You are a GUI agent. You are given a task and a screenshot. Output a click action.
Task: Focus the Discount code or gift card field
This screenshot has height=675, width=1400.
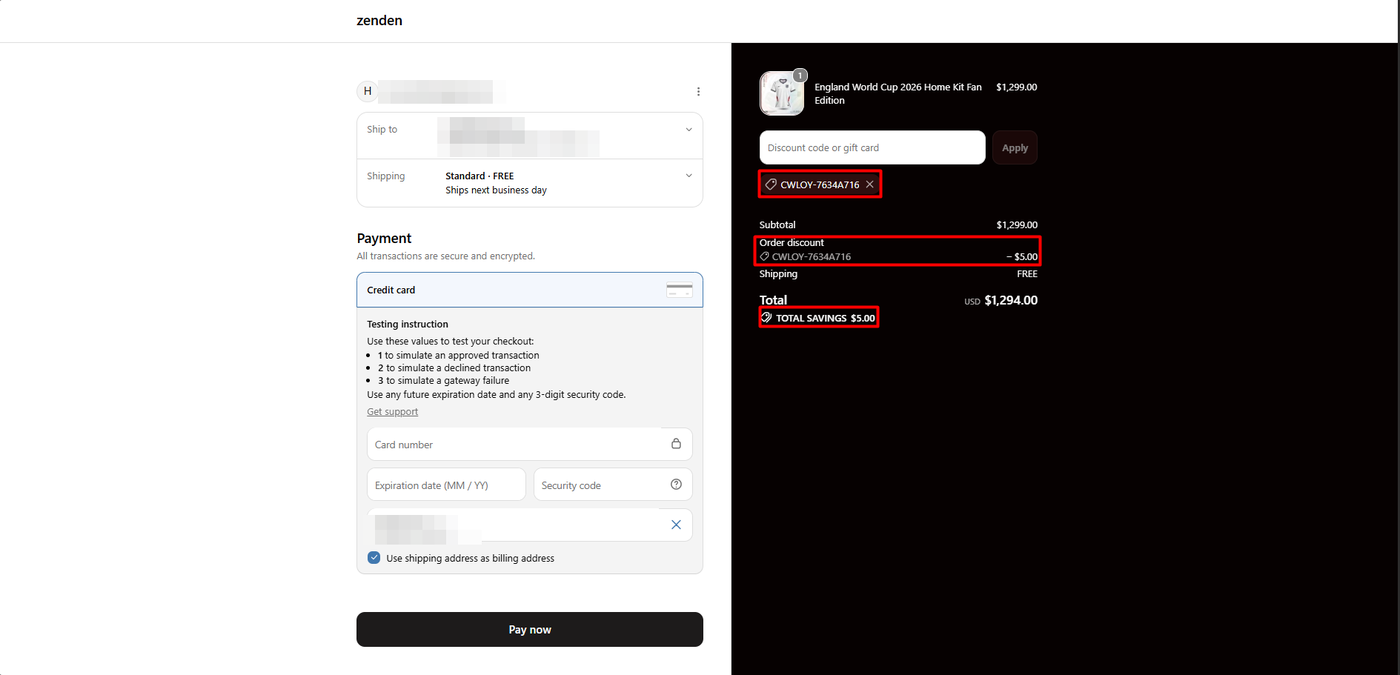tap(872, 147)
